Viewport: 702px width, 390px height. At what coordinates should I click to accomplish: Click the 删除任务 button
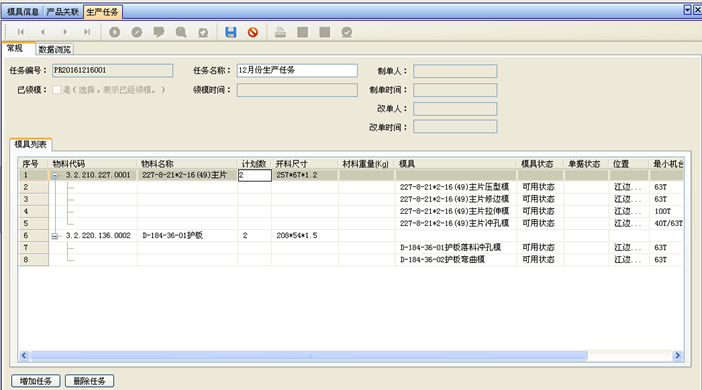(x=90, y=381)
